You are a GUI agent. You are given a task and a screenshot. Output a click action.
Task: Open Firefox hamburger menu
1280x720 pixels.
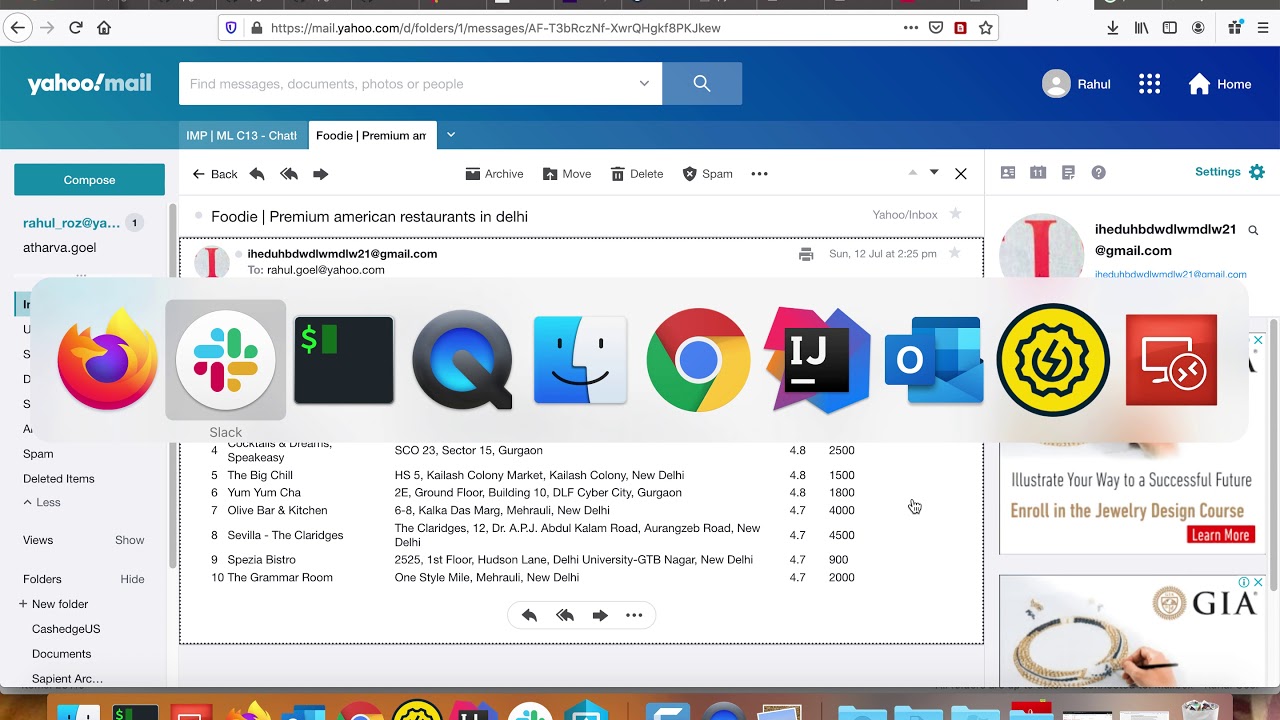click(x=1264, y=28)
